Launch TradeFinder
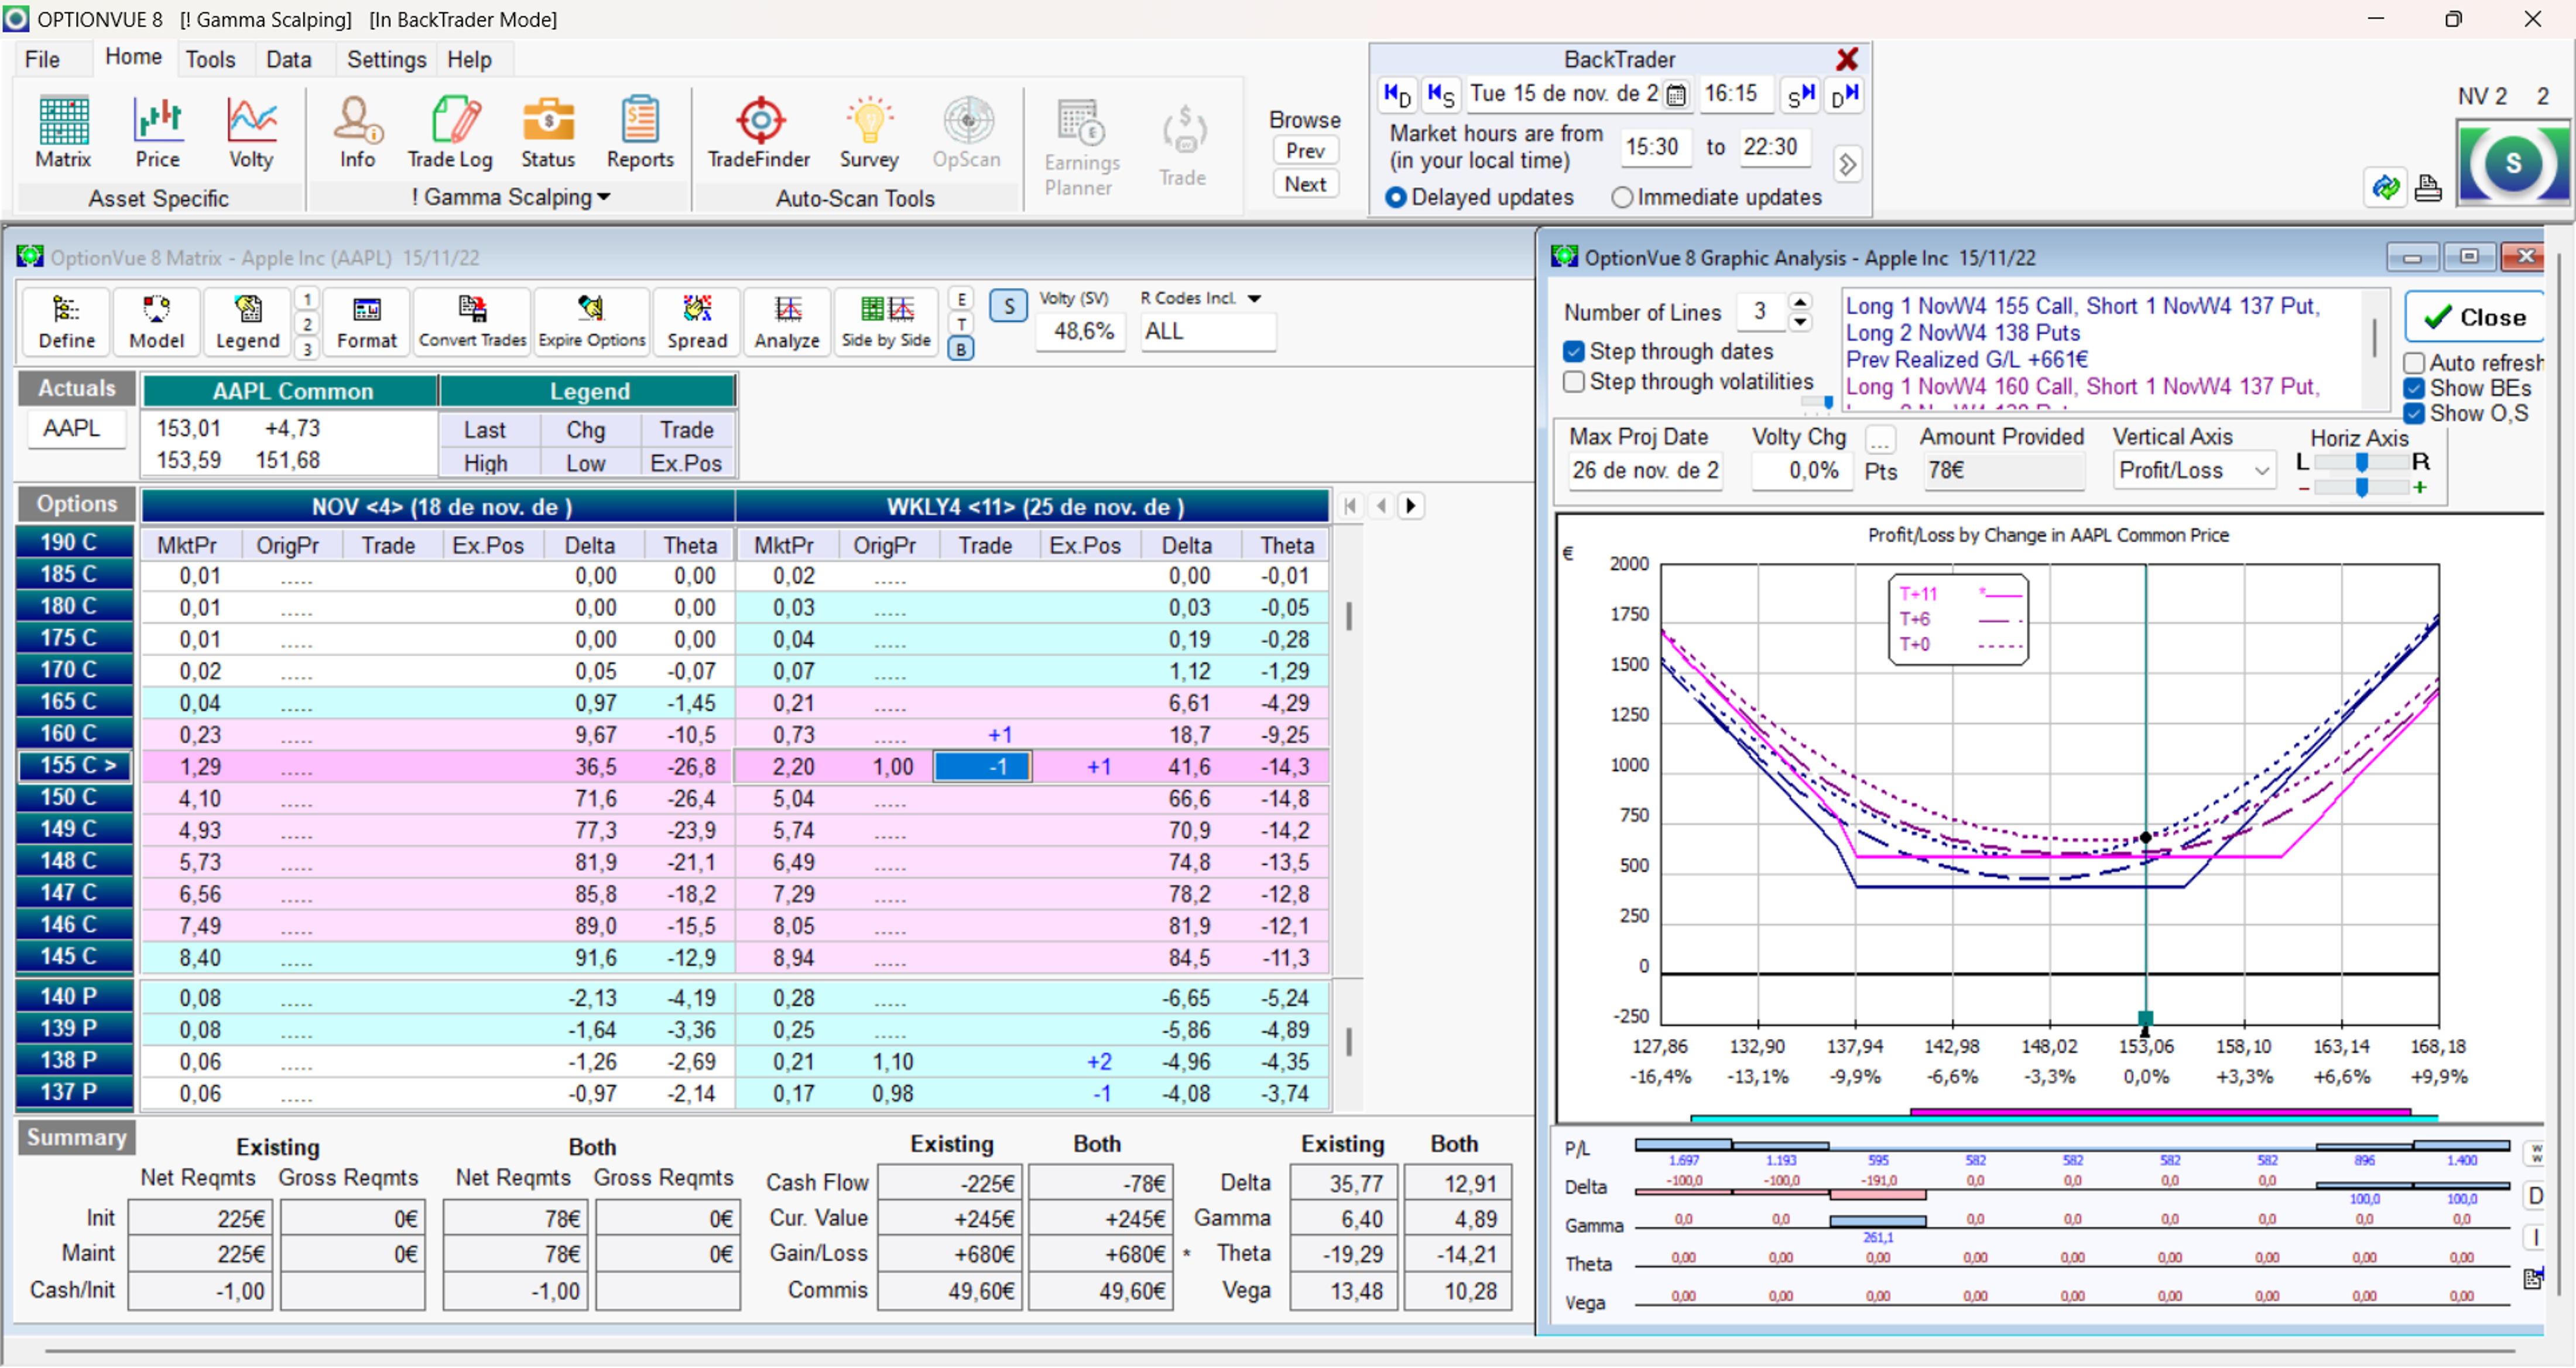This screenshot has width=2576, height=1368. (759, 133)
